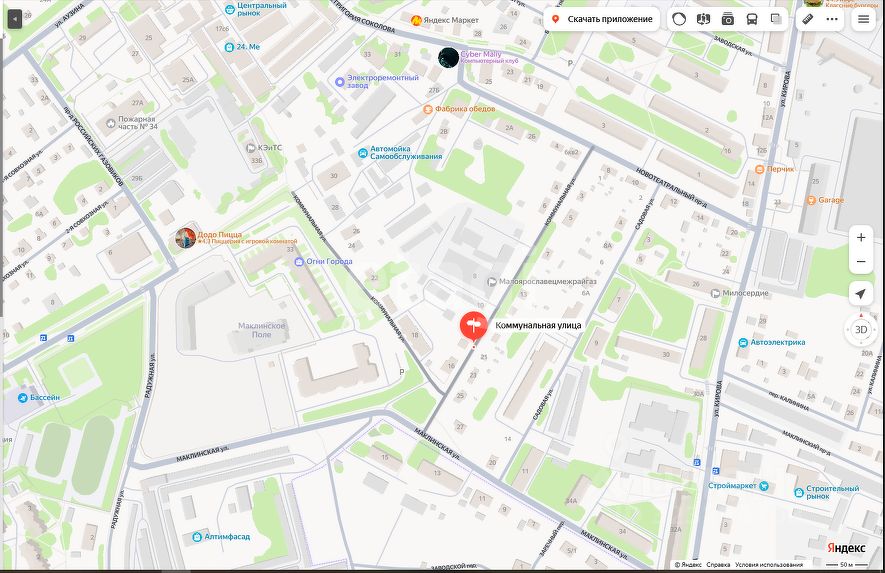Open the three-dots more options menu
This screenshot has height=573, width=885.
(x=832, y=19)
